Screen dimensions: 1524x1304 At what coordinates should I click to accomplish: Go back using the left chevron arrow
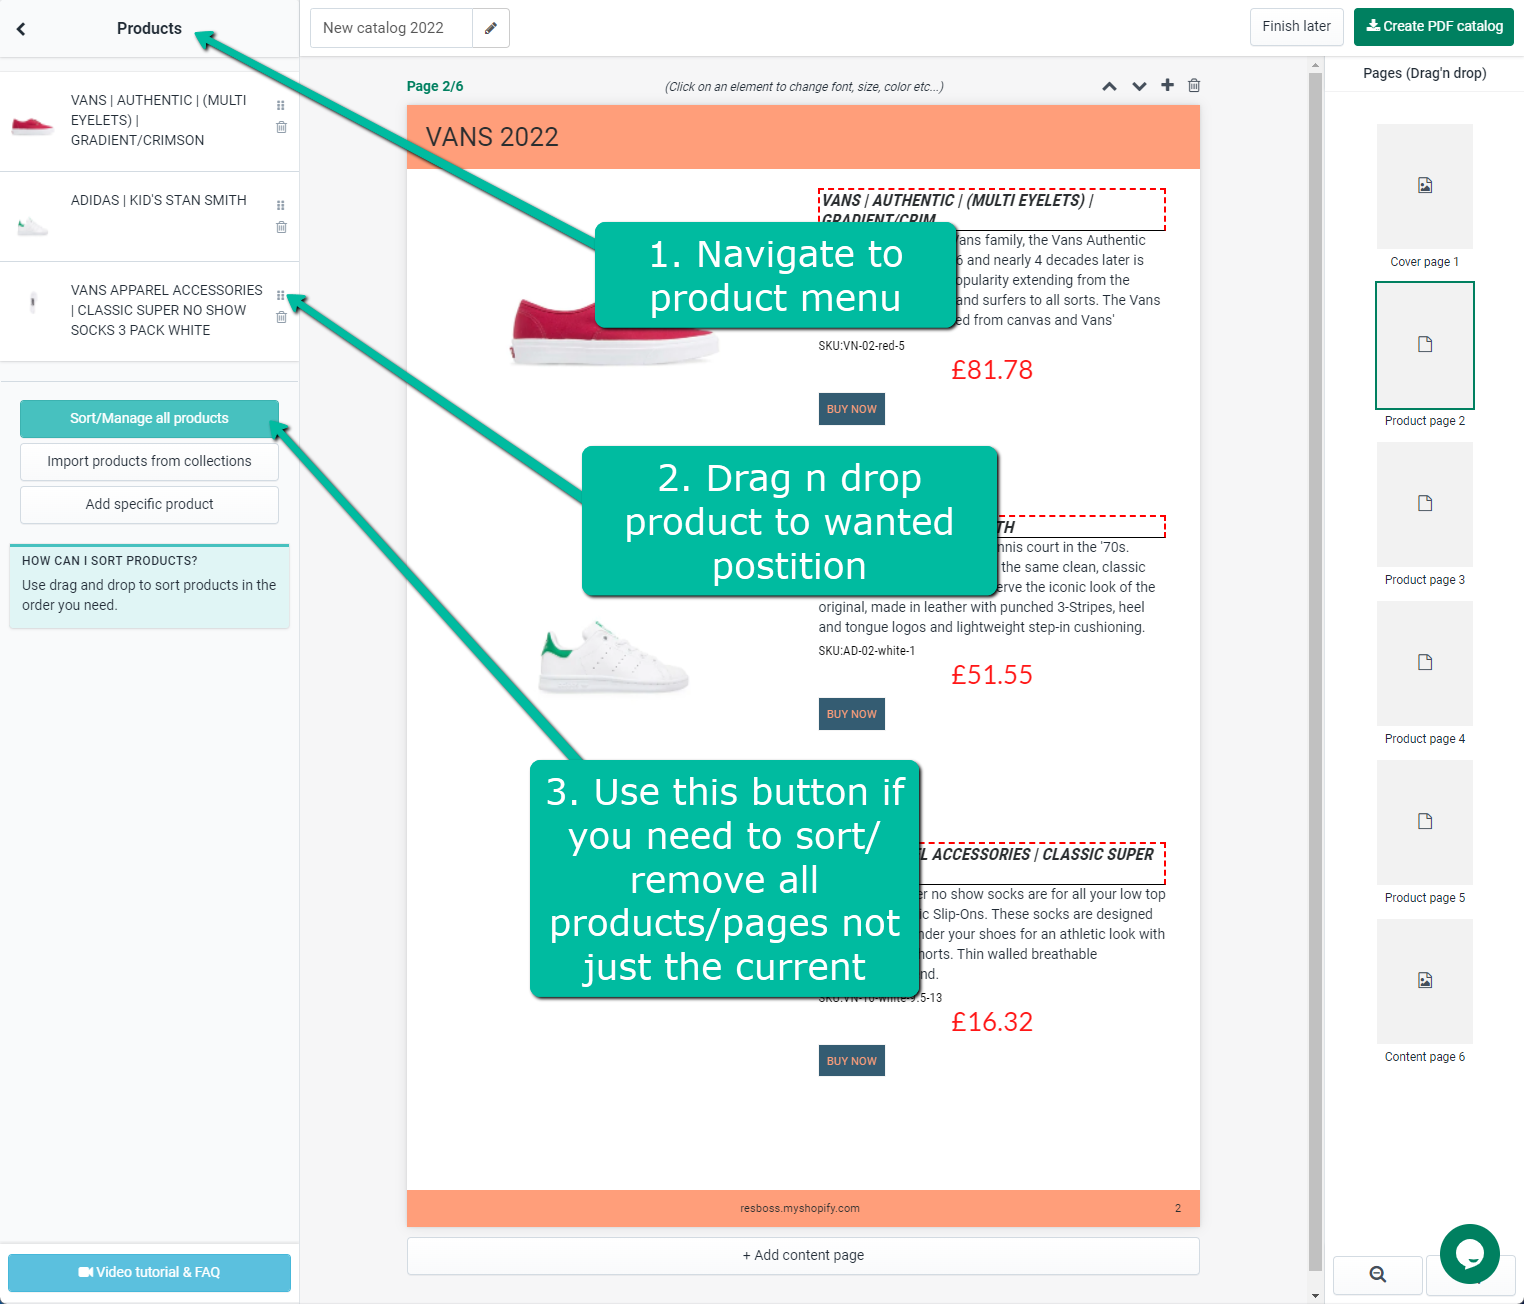(x=21, y=29)
